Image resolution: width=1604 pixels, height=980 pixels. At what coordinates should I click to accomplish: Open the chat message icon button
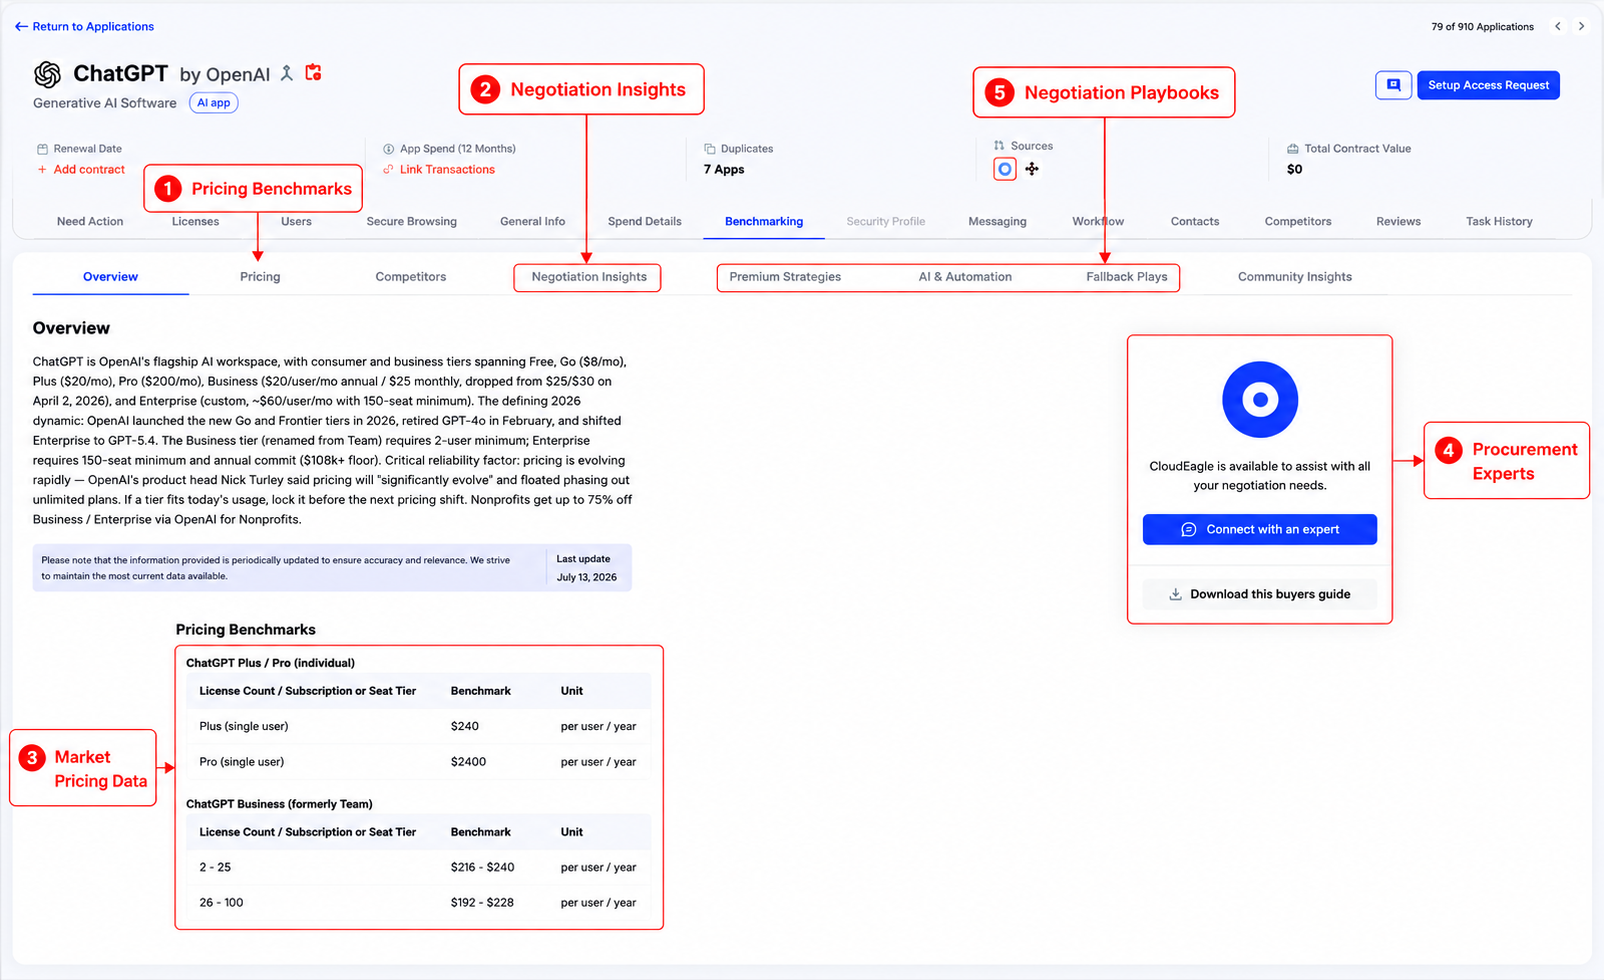pos(1393,85)
